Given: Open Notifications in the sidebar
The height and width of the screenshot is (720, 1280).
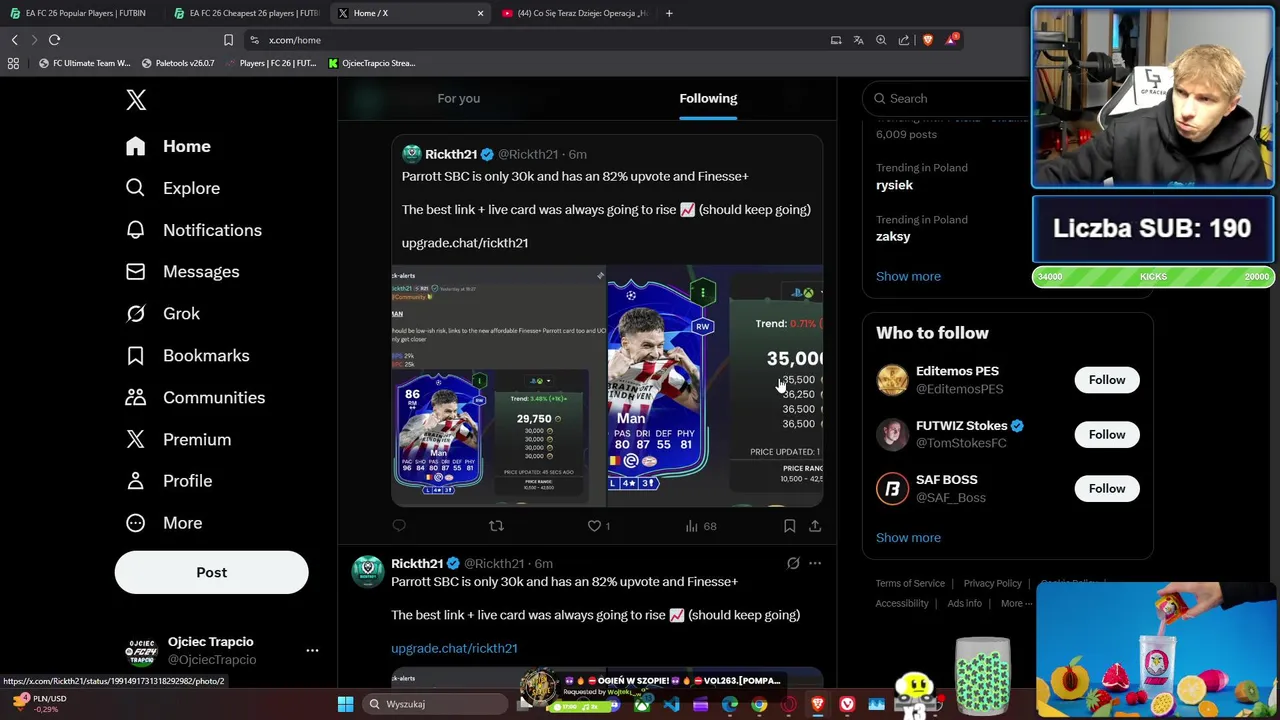Looking at the screenshot, I should [194, 230].
